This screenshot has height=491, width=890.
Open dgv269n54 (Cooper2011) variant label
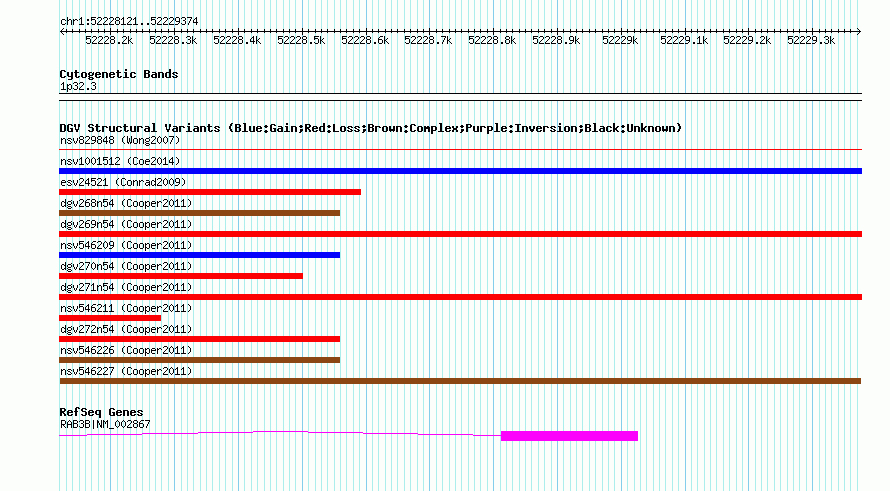click(x=126, y=224)
